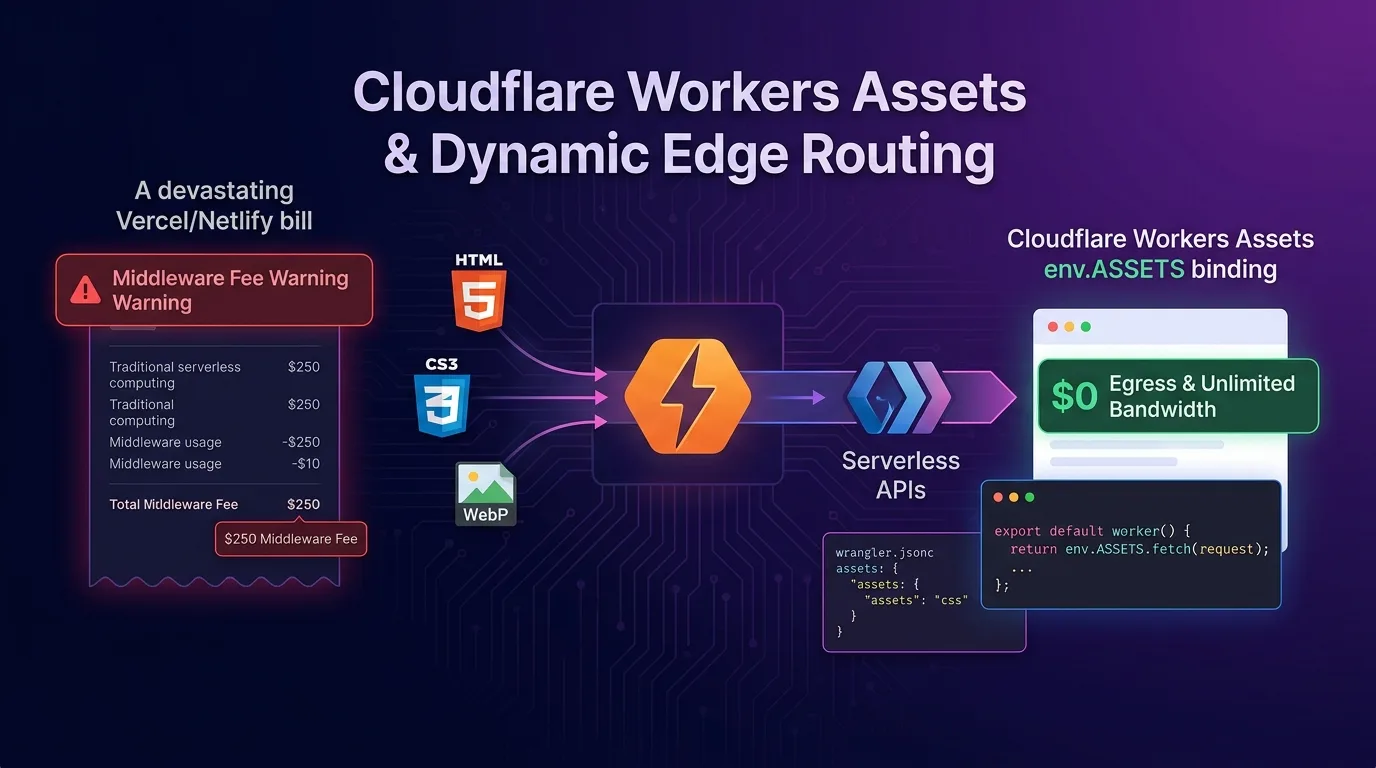This screenshot has width=1376, height=768.
Task: Click the Egress & Unlimited Bandwidth label
Action: (x=1202, y=396)
